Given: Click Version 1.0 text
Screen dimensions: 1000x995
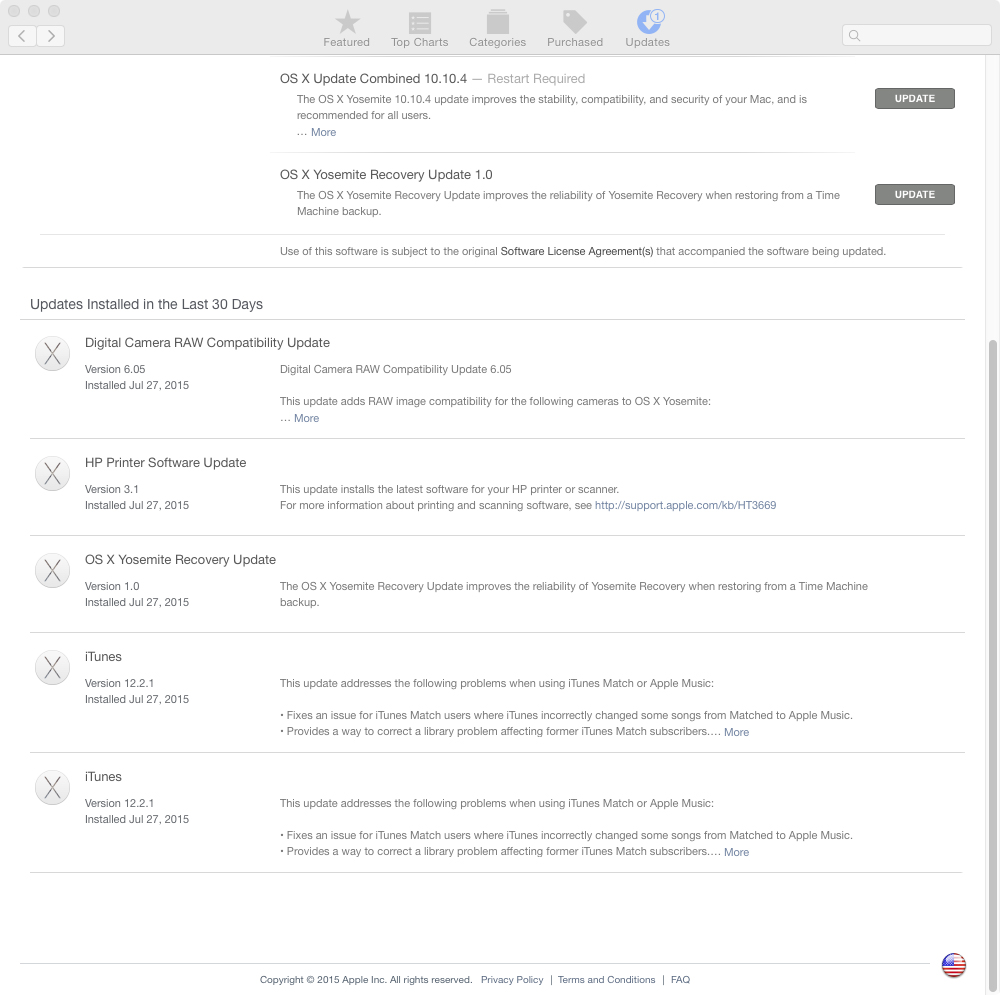Looking at the screenshot, I should (x=112, y=586).
